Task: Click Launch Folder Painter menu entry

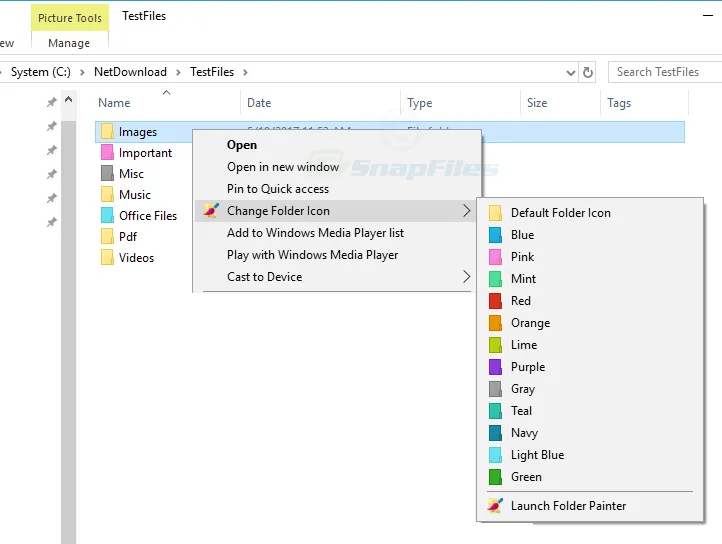Action: click(590, 506)
